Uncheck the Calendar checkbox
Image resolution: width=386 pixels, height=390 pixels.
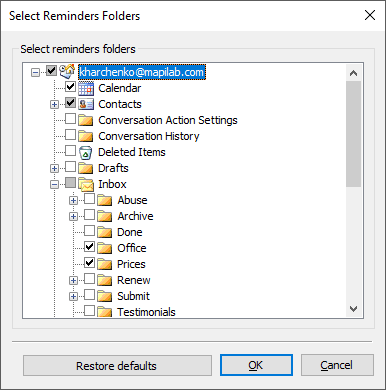(70, 87)
